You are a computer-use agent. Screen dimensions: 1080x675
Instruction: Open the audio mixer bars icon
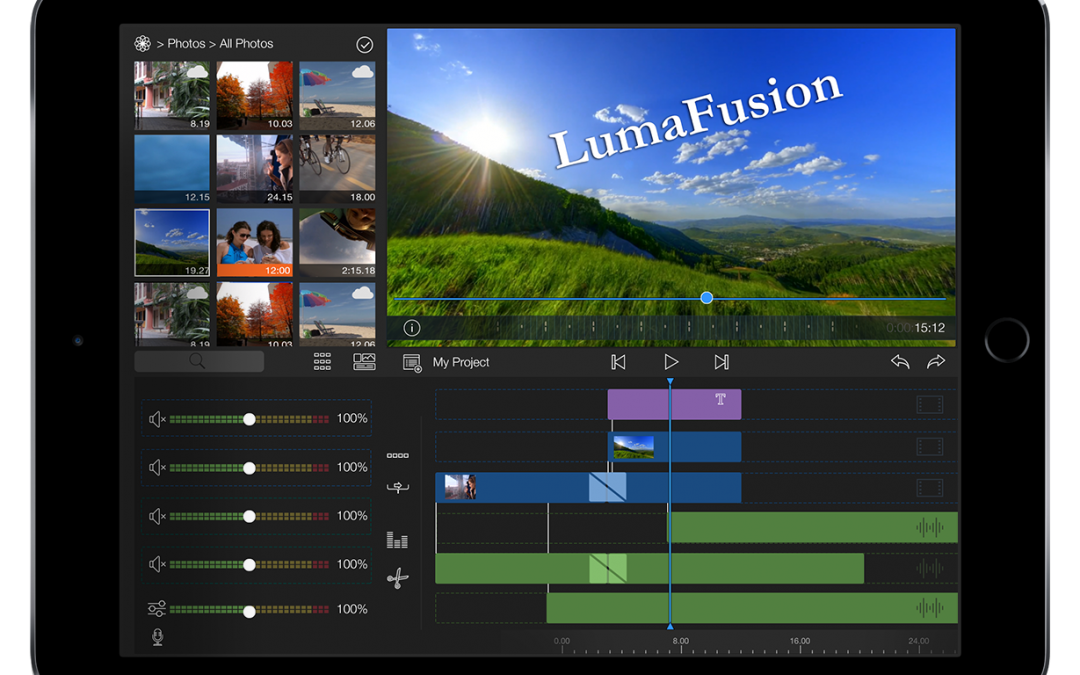click(397, 540)
